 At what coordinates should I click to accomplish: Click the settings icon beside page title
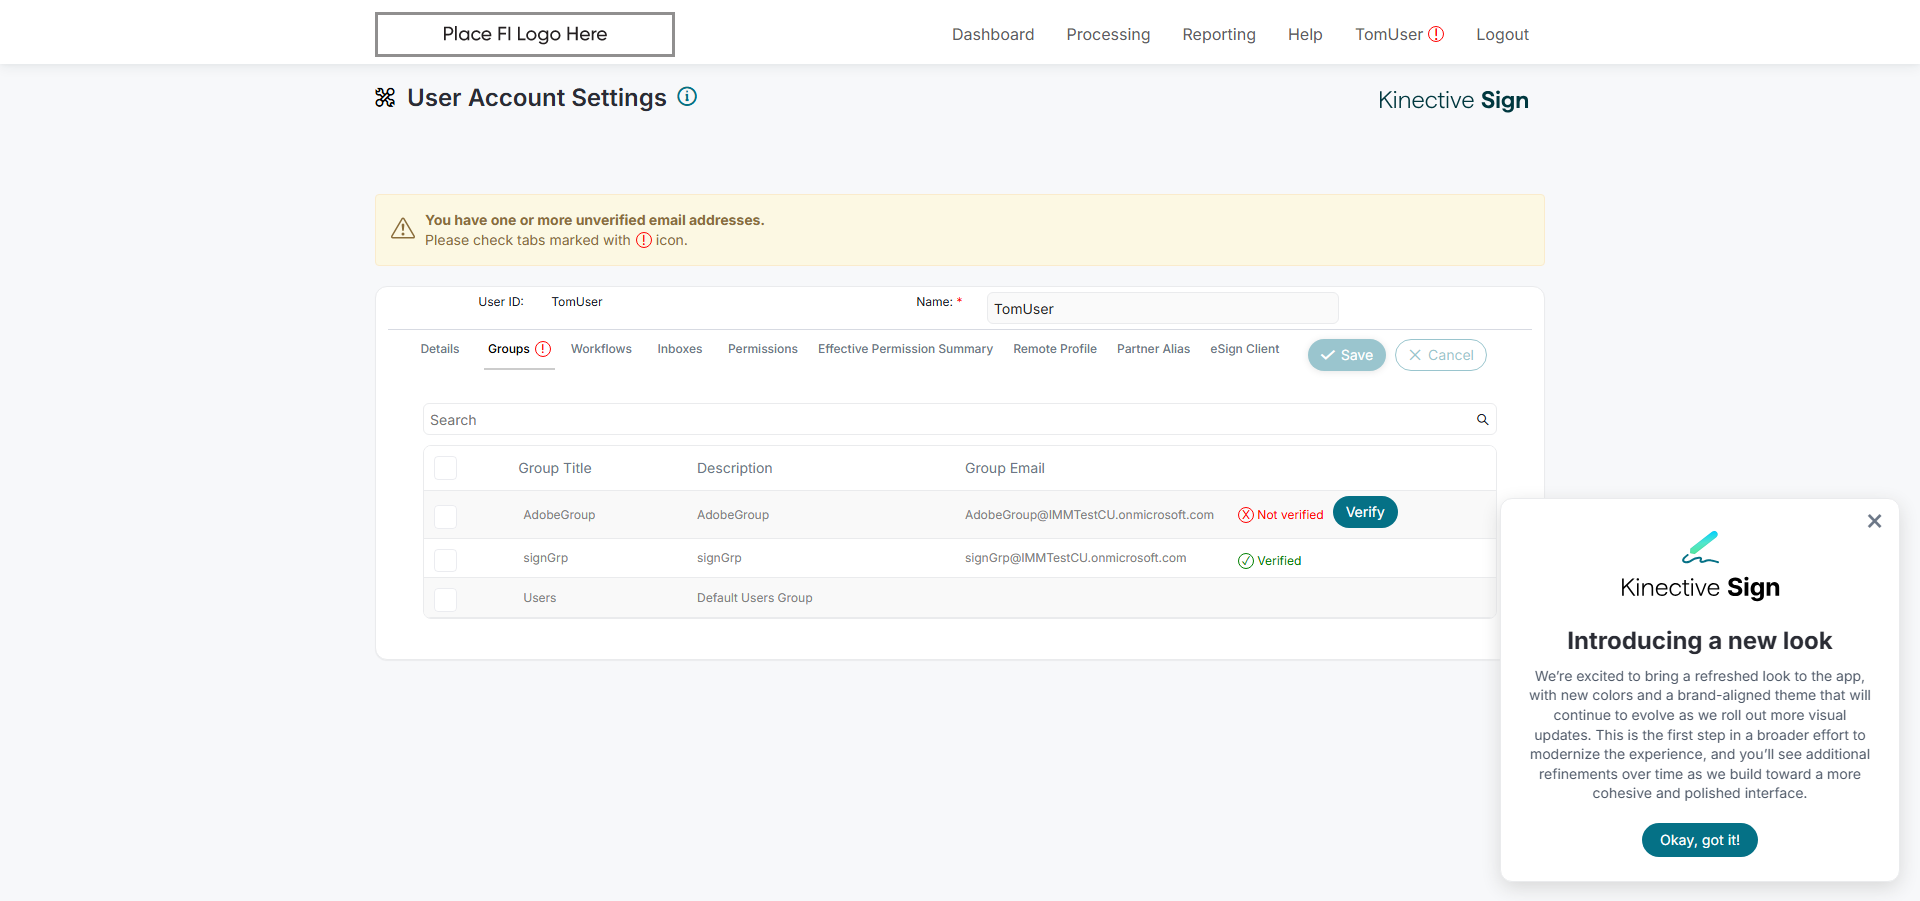tap(385, 97)
